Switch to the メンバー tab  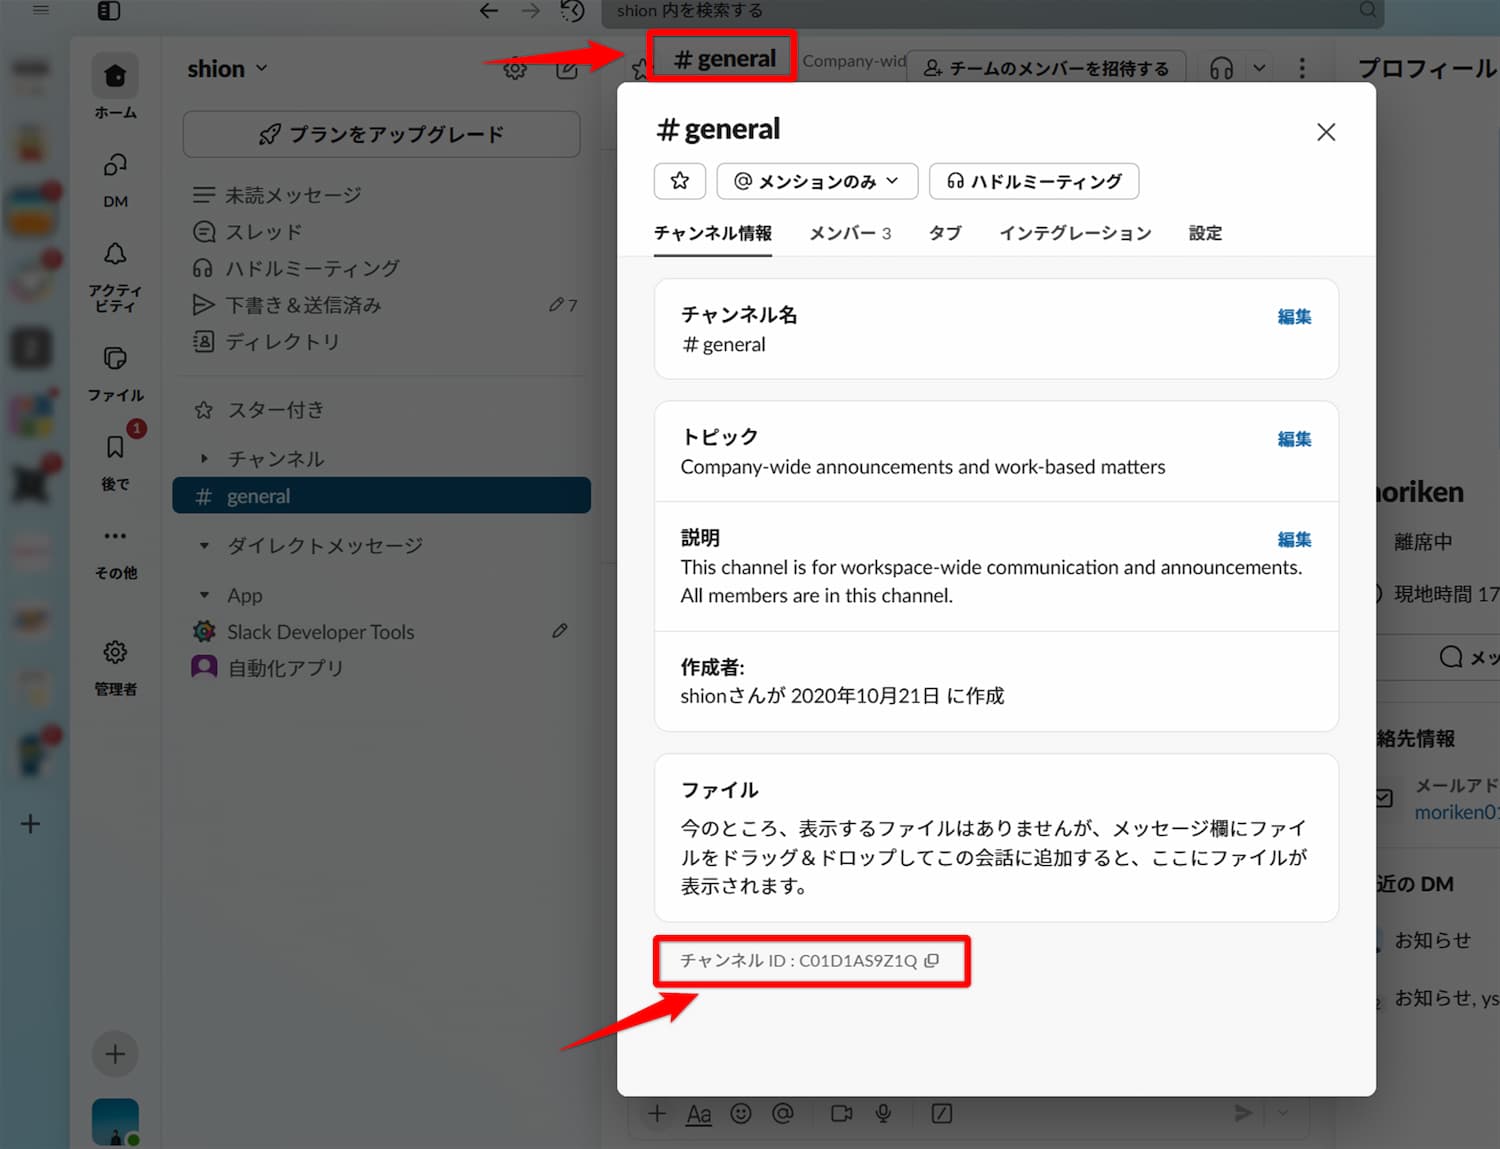[849, 232]
